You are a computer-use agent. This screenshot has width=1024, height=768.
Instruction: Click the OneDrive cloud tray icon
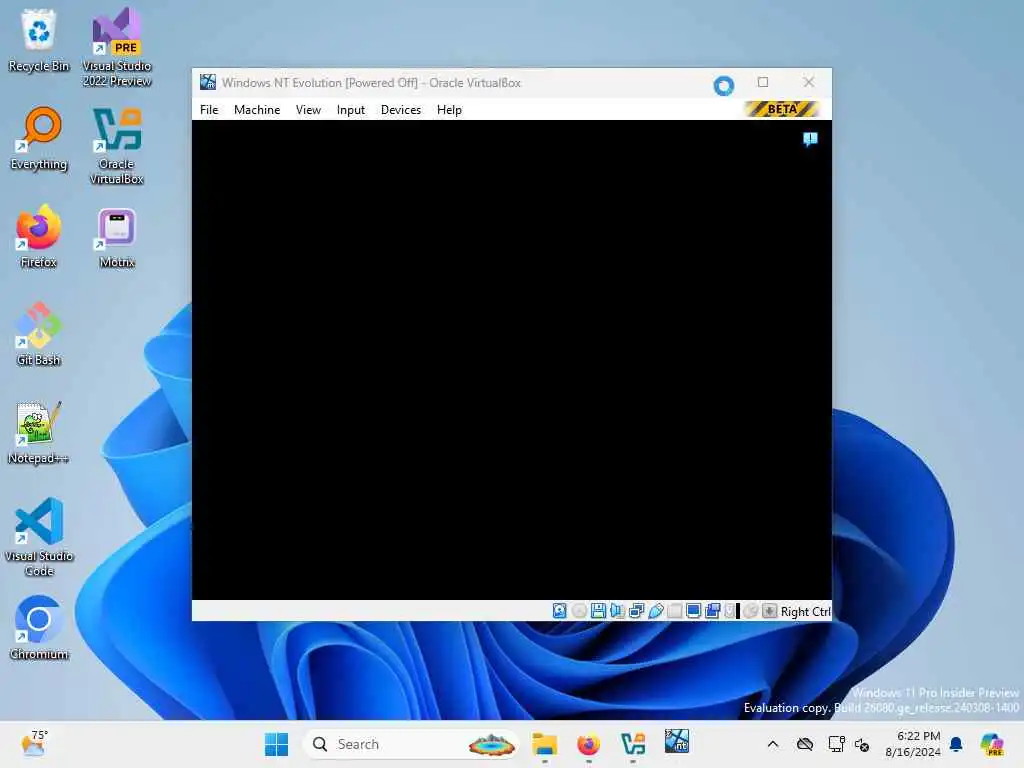point(805,744)
